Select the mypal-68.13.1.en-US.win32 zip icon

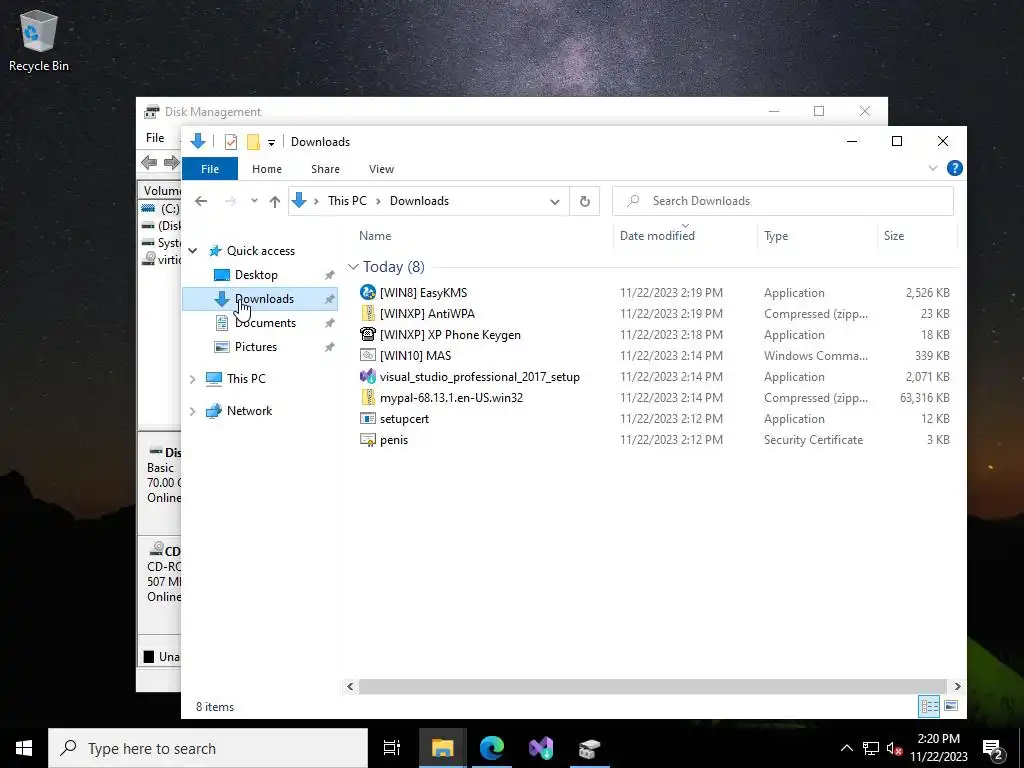point(368,398)
